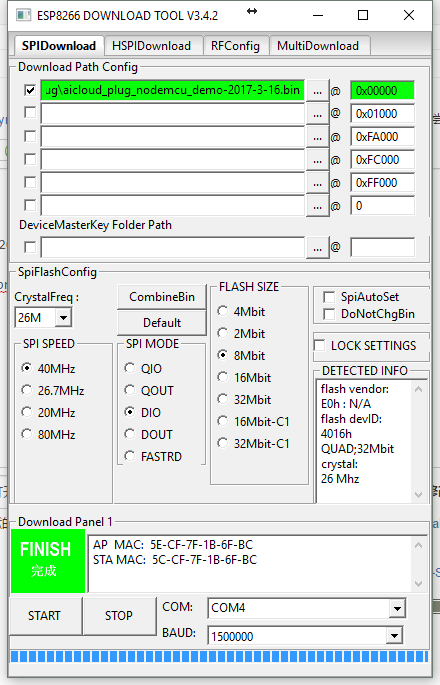The height and width of the screenshot is (685, 440).
Task: Click the Default button
Action: 162,323
